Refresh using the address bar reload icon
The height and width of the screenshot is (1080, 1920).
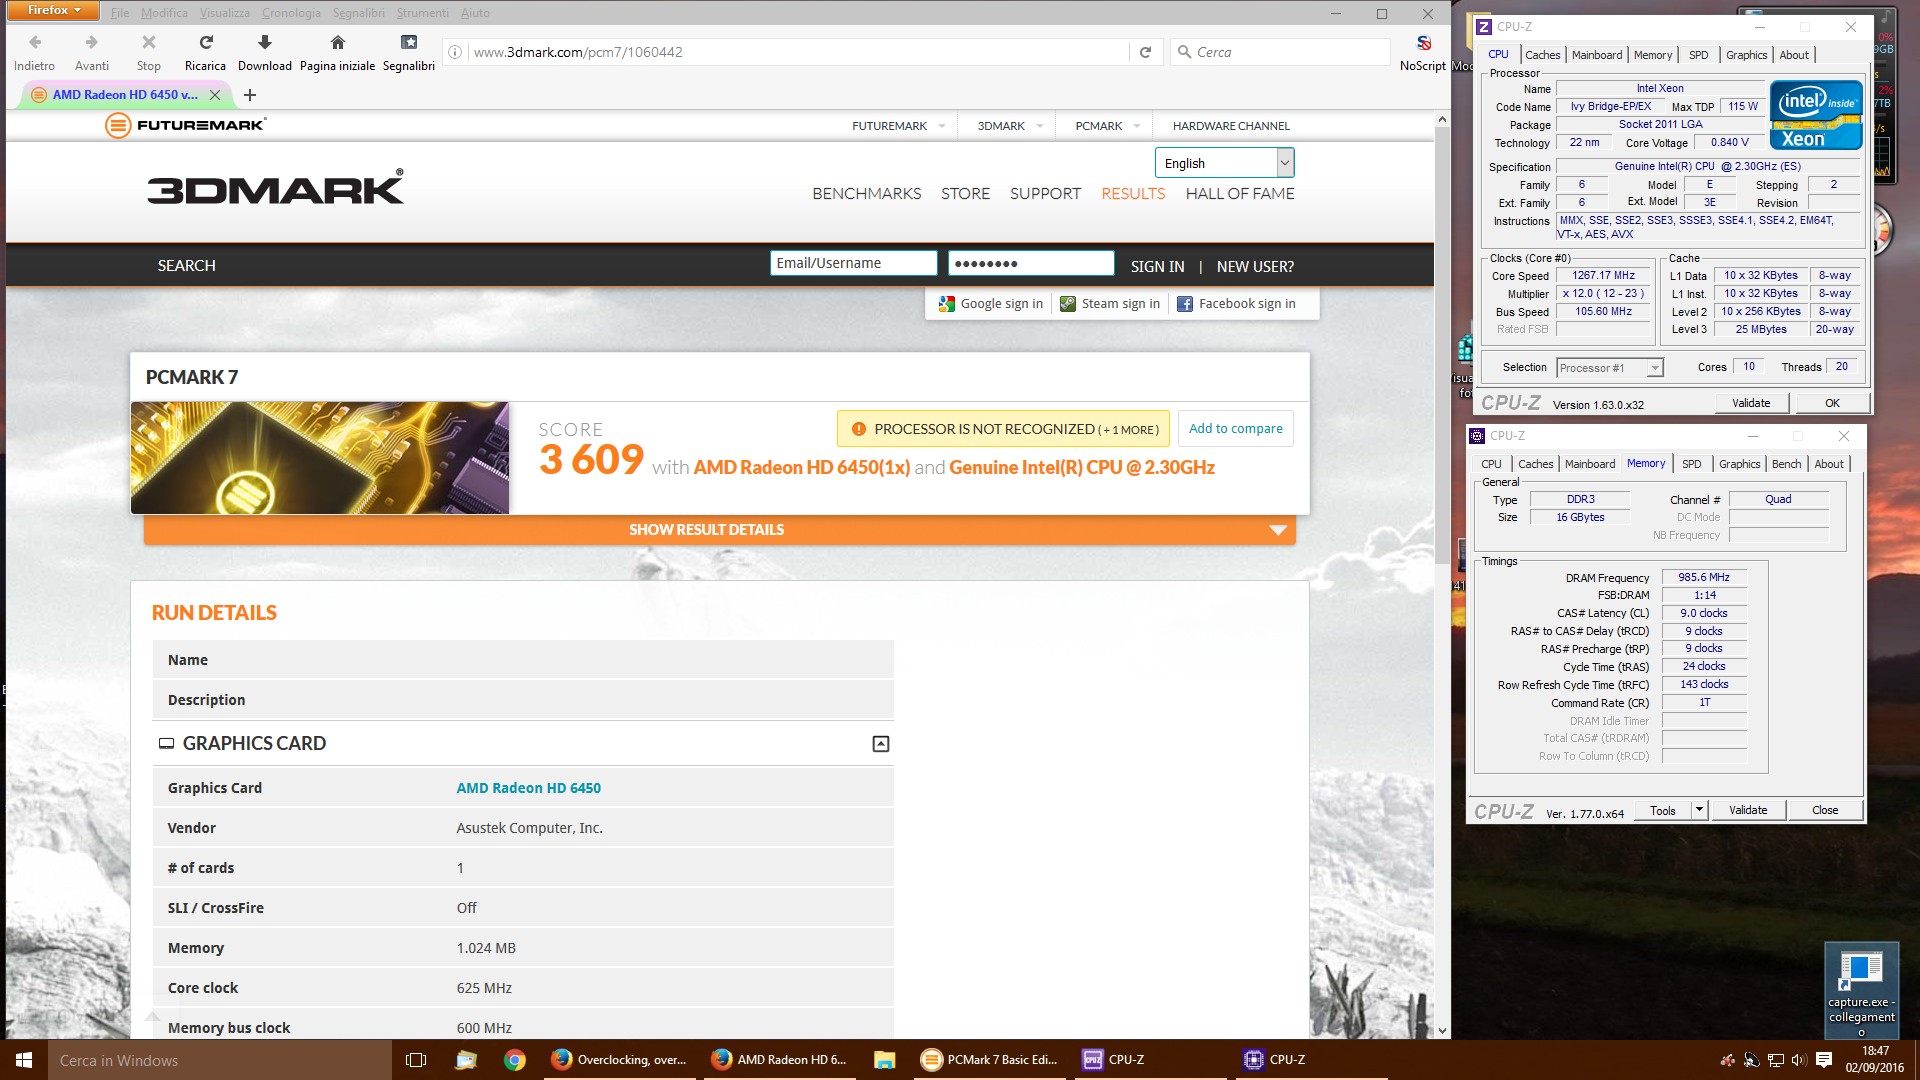[x=1146, y=52]
